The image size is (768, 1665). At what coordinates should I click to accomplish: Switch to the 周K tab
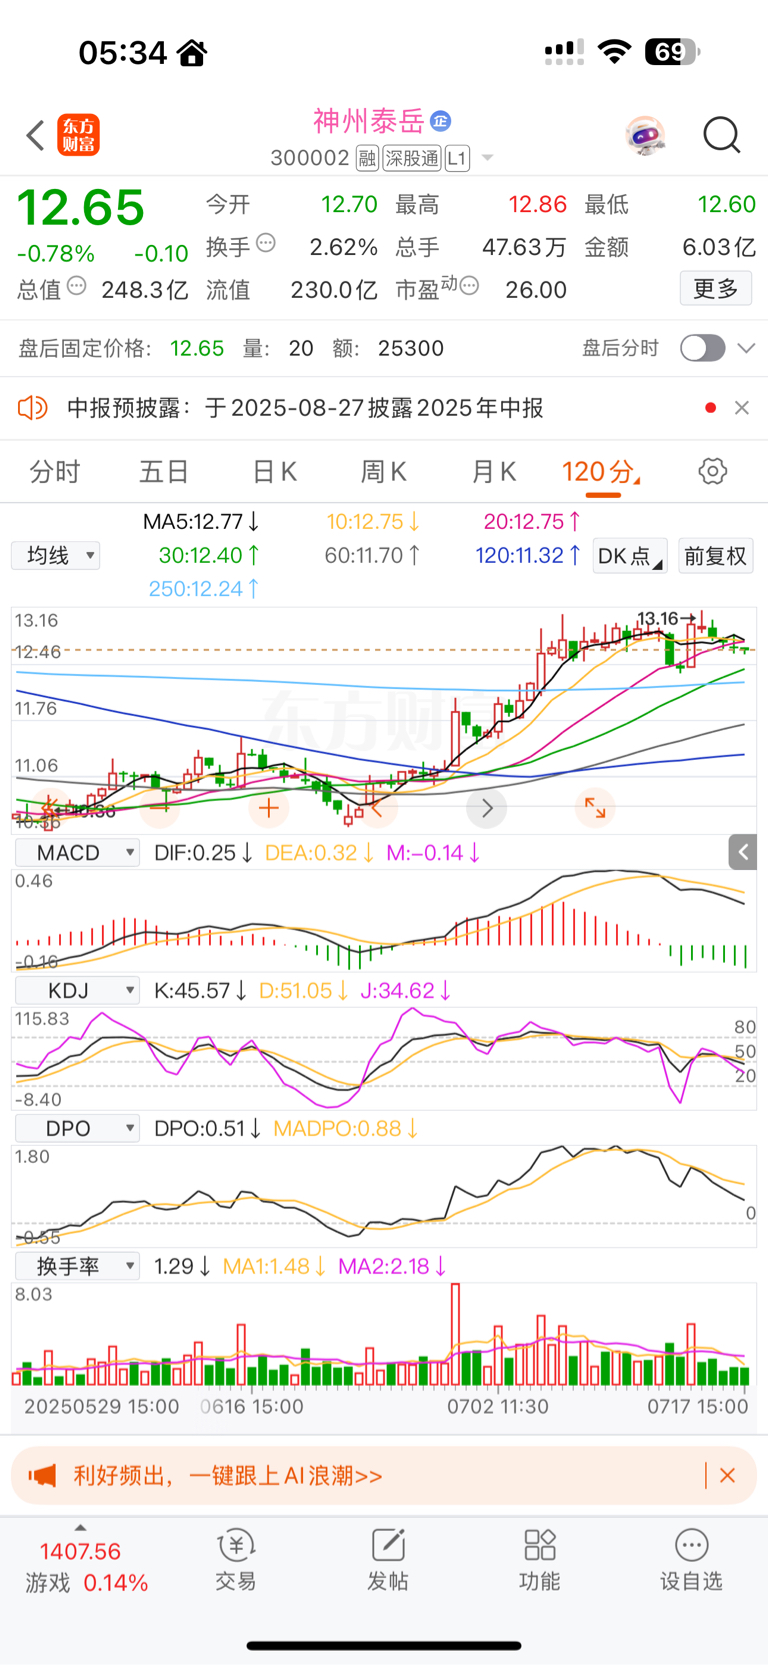pos(383,472)
